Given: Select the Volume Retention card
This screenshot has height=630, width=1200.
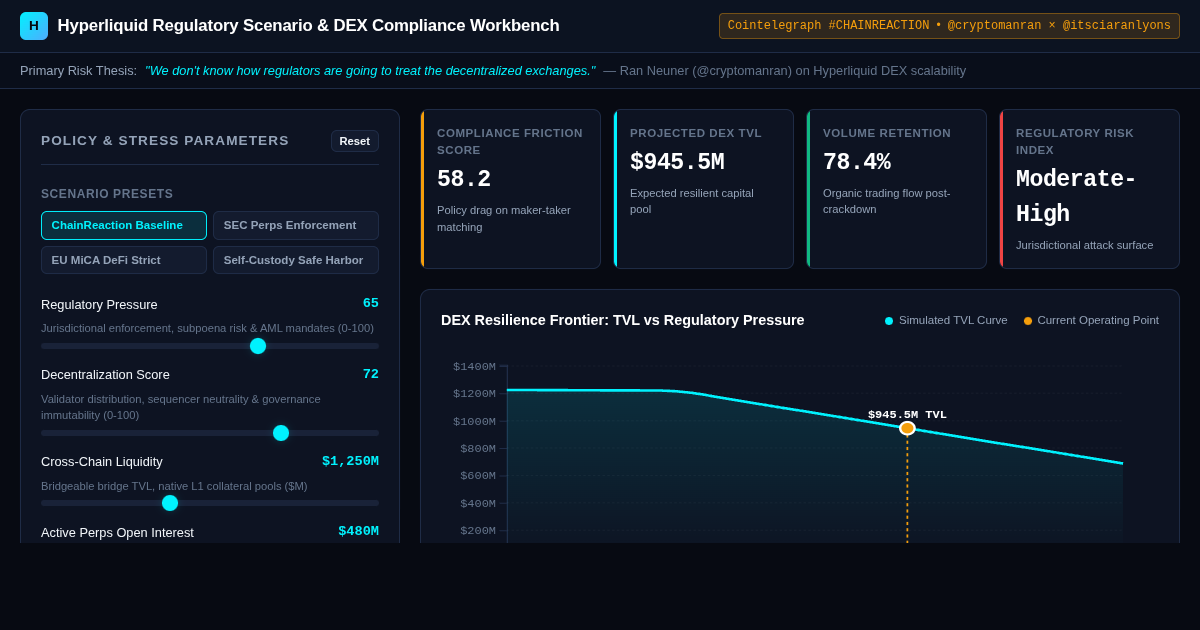Looking at the screenshot, I should click(x=897, y=189).
